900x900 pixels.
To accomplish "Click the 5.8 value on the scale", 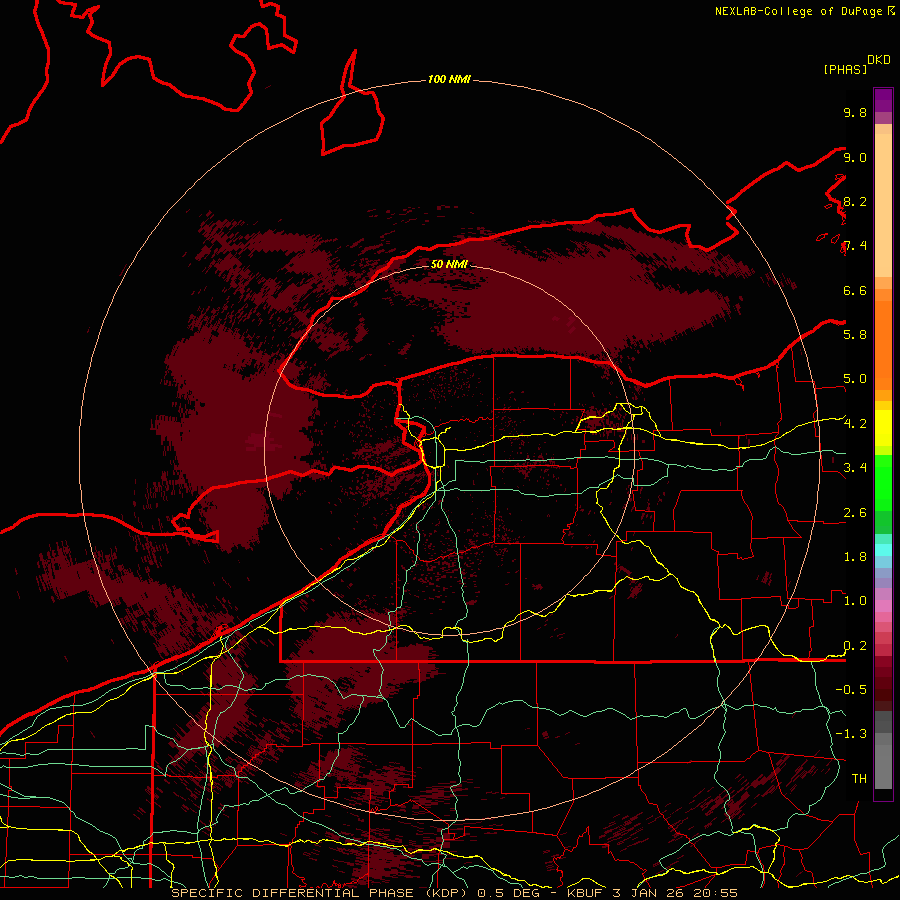I will pyautogui.click(x=855, y=335).
